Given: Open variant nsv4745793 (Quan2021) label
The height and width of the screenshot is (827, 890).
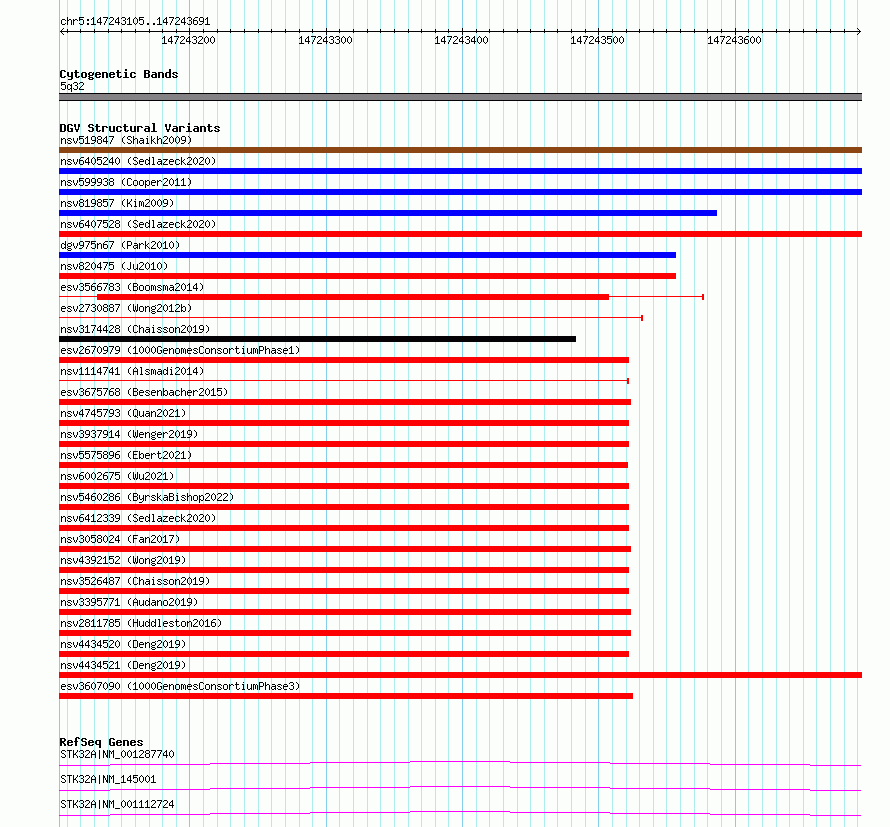Looking at the screenshot, I should 123,413.
